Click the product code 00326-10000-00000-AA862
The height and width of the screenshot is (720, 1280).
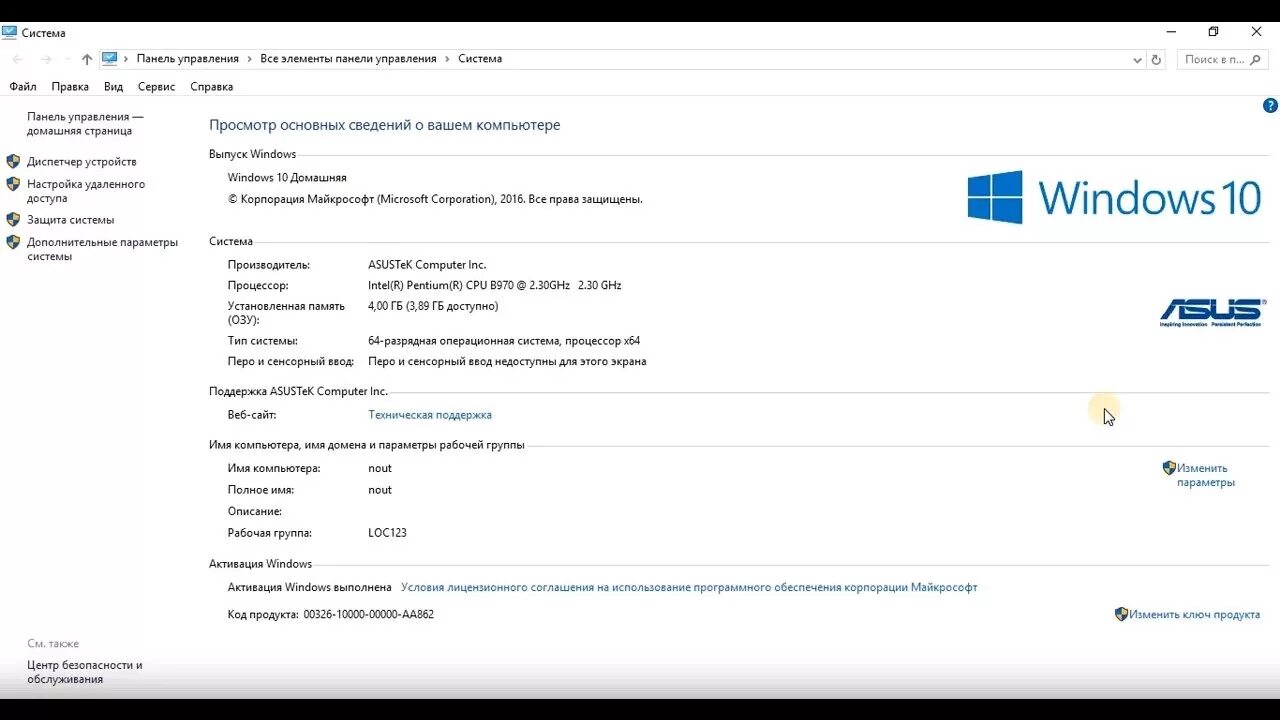coord(368,615)
